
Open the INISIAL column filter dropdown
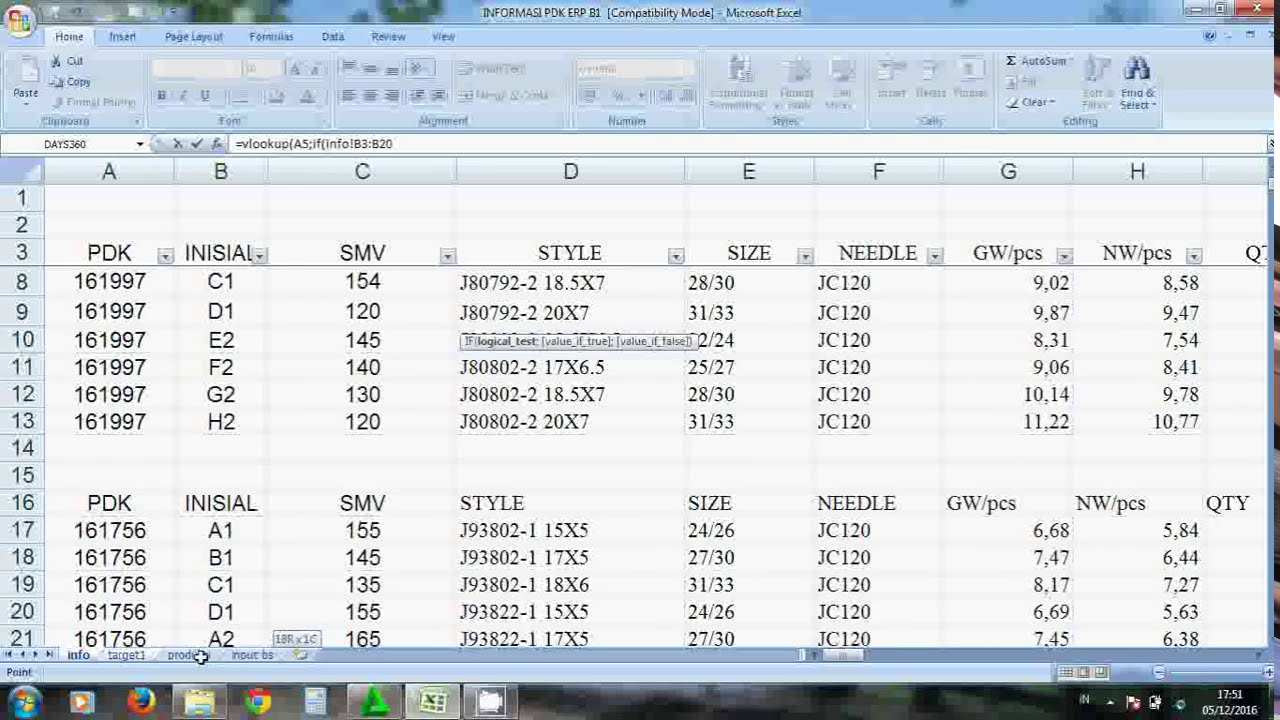click(x=260, y=256)
